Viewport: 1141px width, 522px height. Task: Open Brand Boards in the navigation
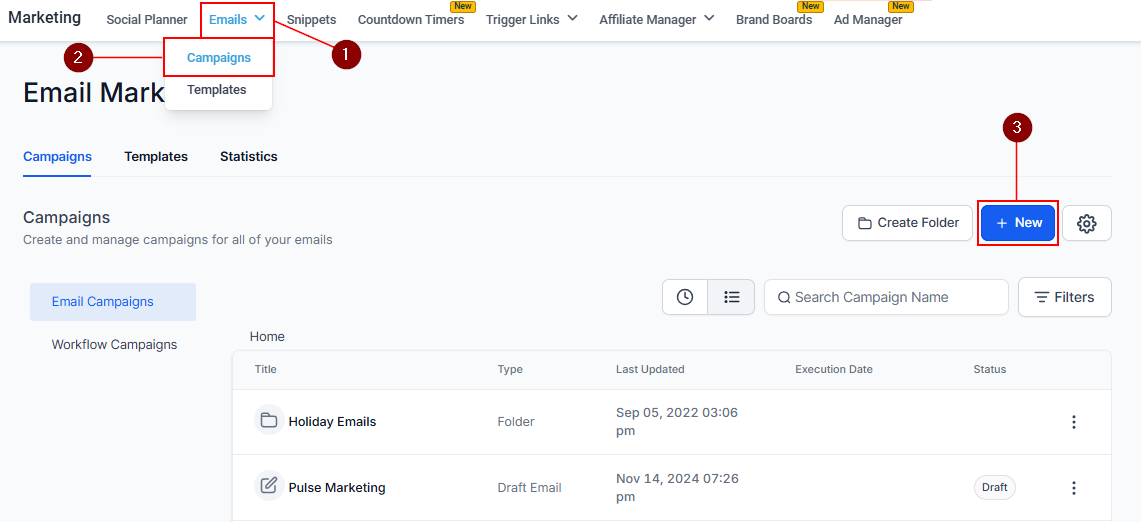coord(774,20)
